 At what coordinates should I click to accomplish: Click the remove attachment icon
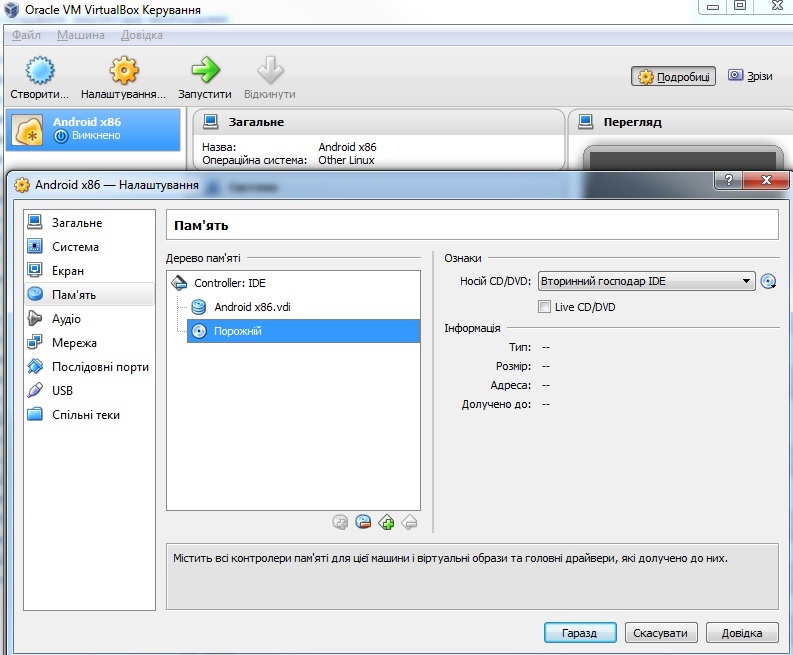click(363, 522)
